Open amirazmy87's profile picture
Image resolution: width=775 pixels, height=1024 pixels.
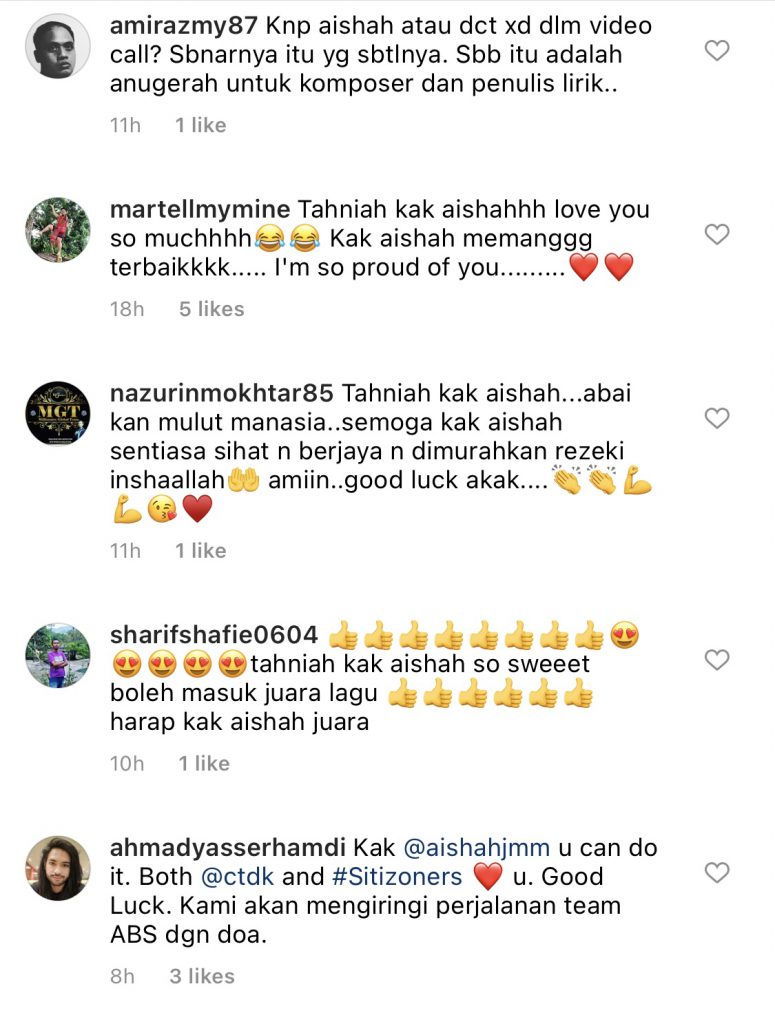pyautogui.click(x=57, y=46)
